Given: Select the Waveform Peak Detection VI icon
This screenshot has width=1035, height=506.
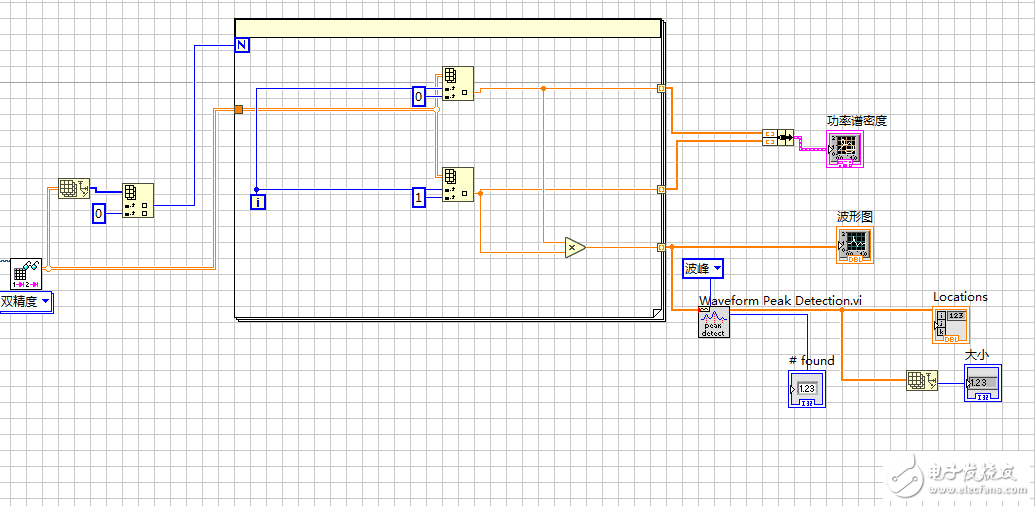Looking at the screenshot, I should coord(714,323).
